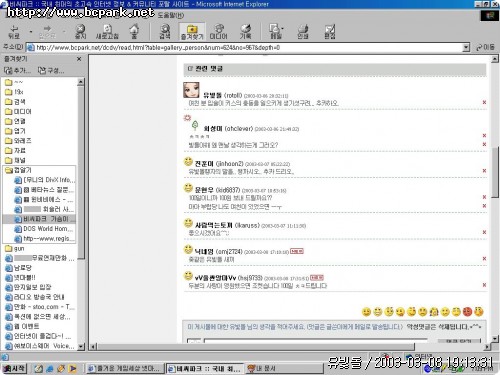Click the Go (이동) button
Screen dimensions: 500x375
pos(485,47)
